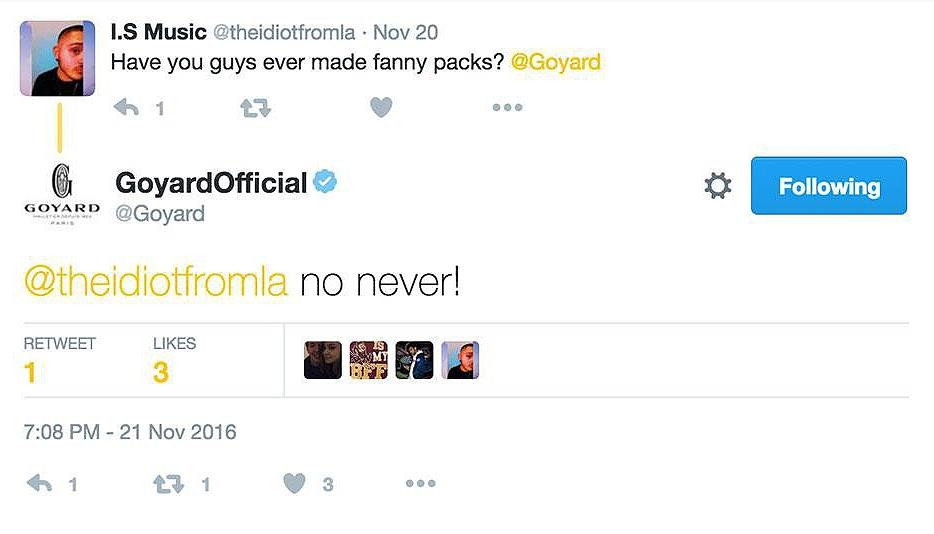Screen dimensions: 934x534
Task: Open the GoyardOfficial profile name link
Action: pos(212,183)
